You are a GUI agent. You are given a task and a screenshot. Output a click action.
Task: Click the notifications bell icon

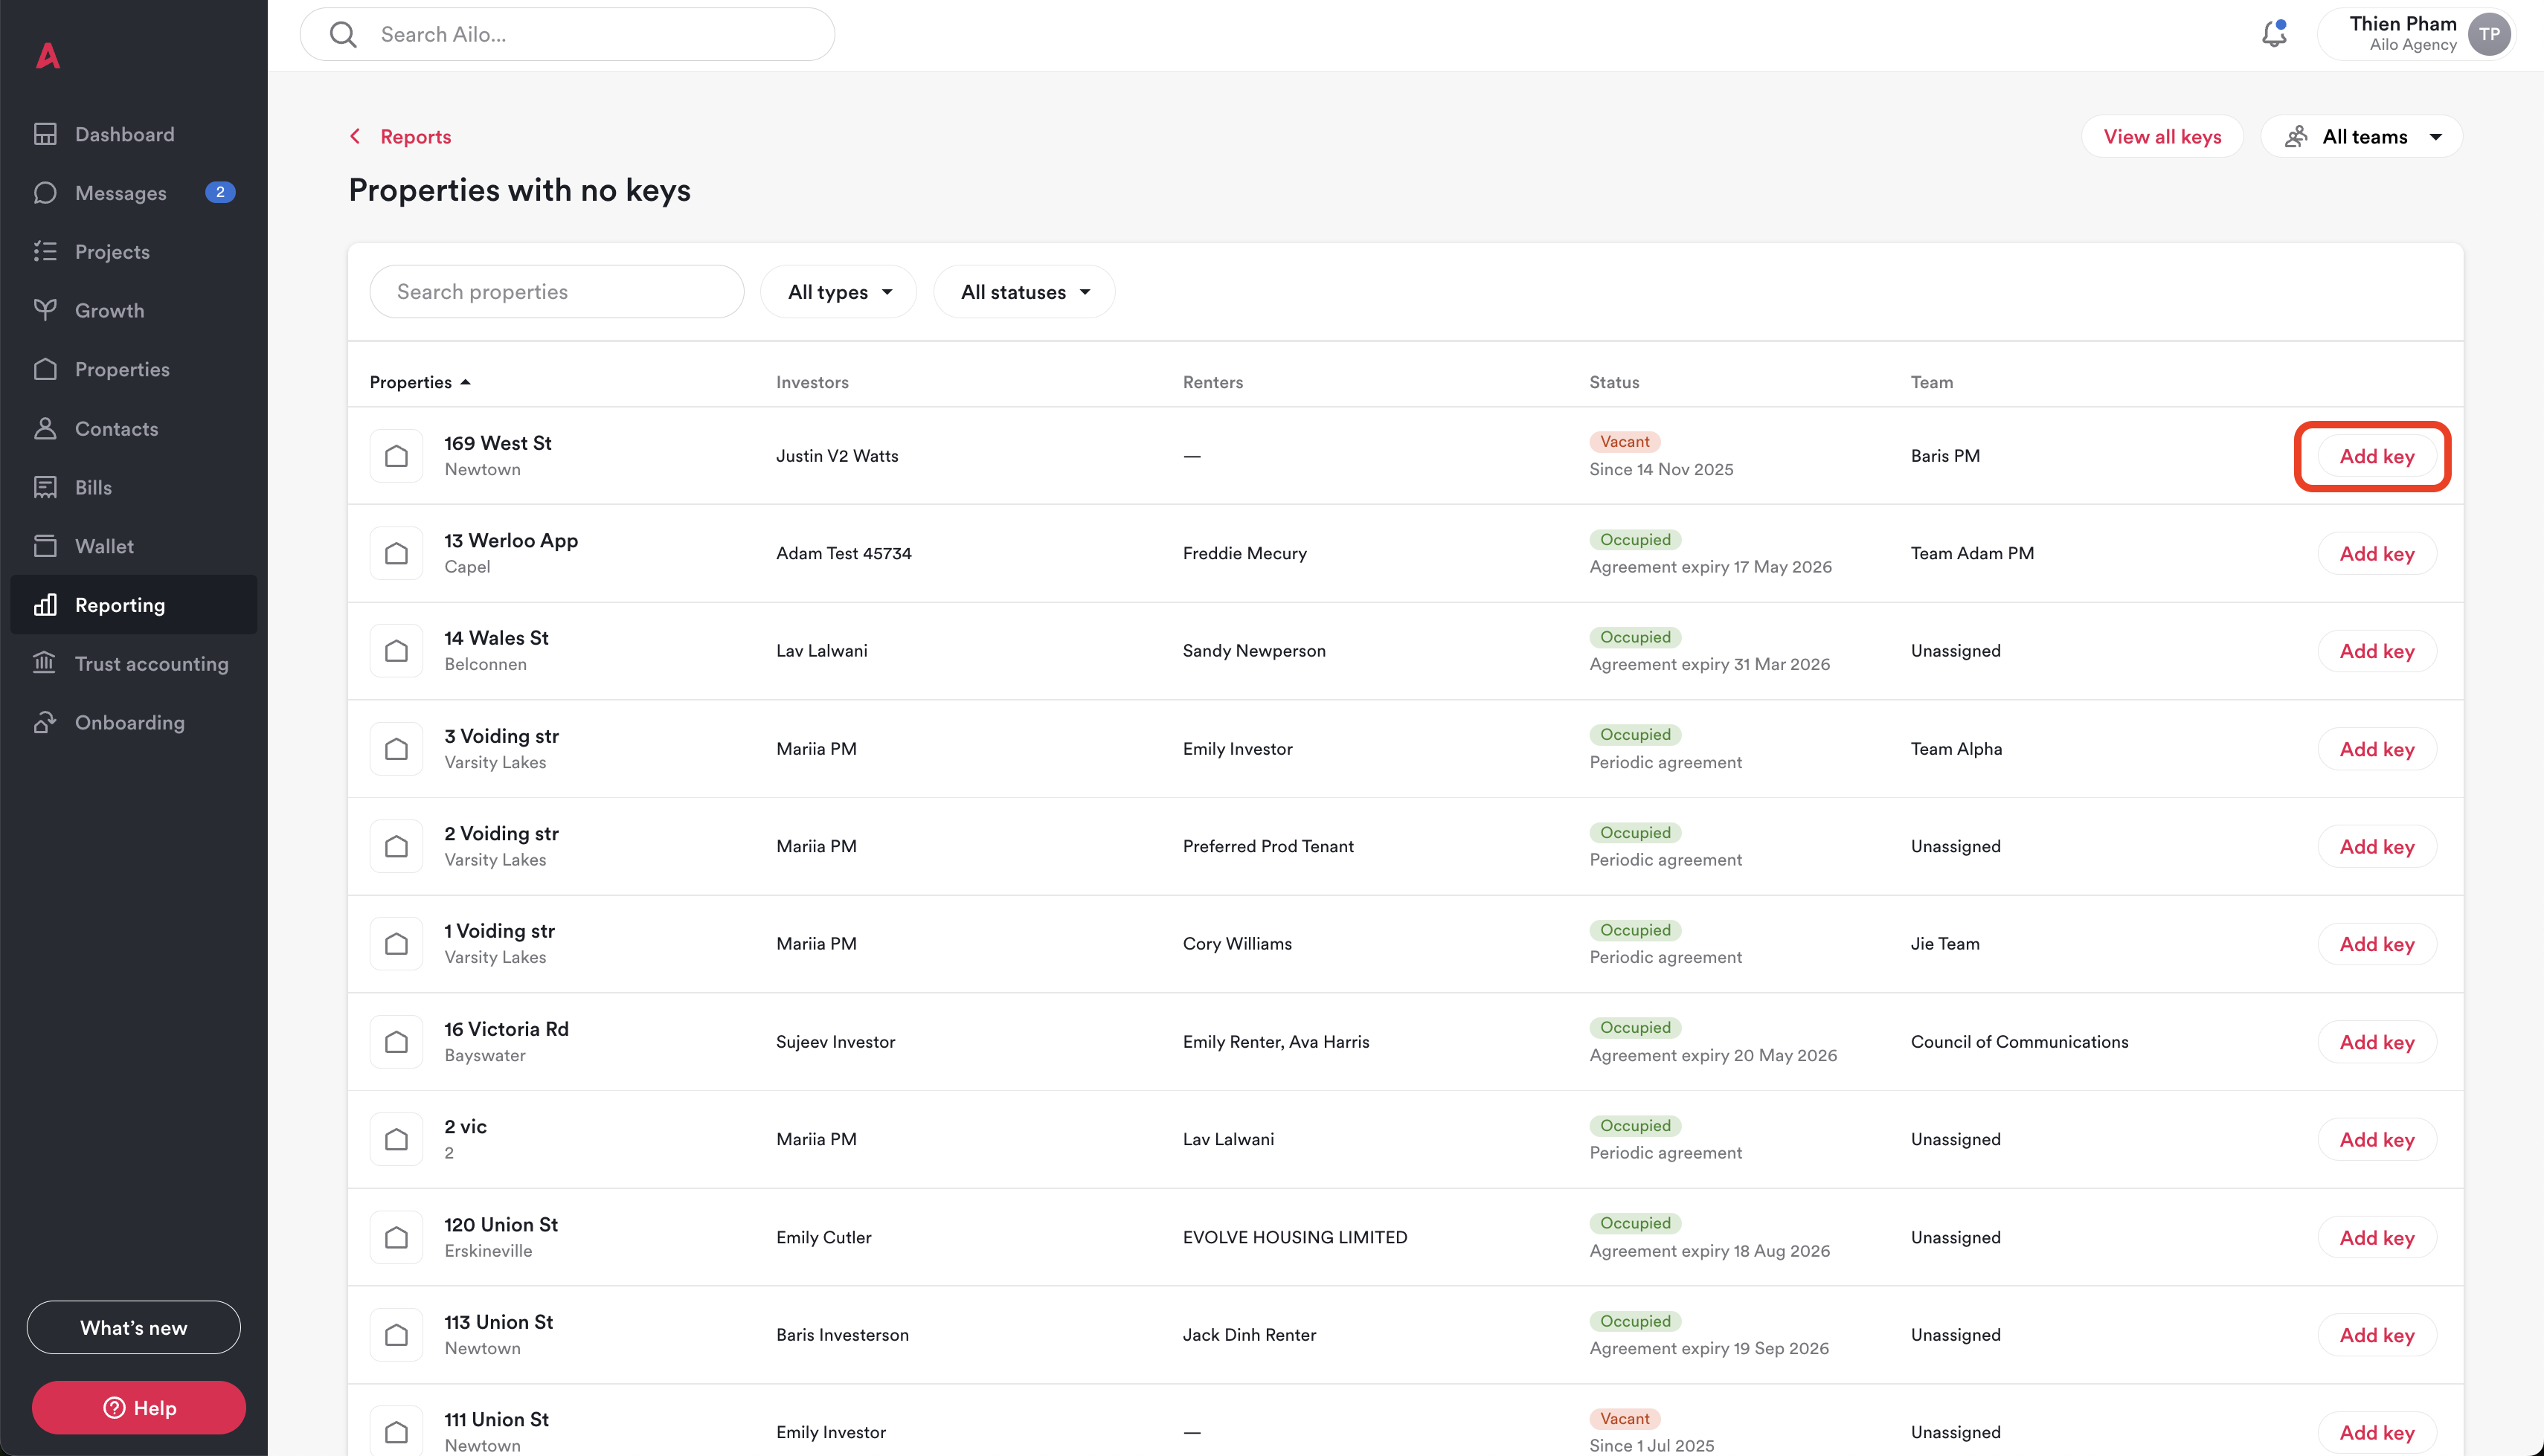point(2273,34)
